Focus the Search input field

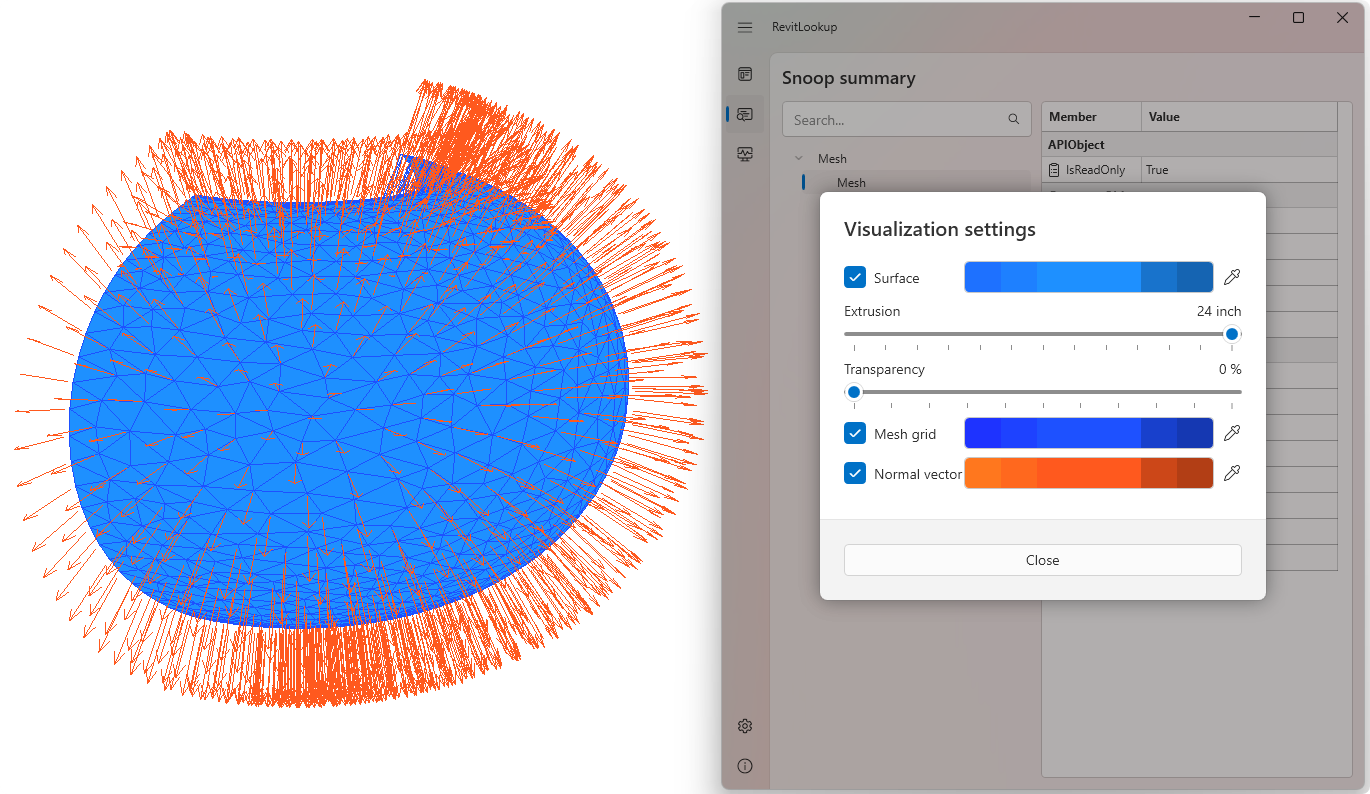click(x=895, y=120)
